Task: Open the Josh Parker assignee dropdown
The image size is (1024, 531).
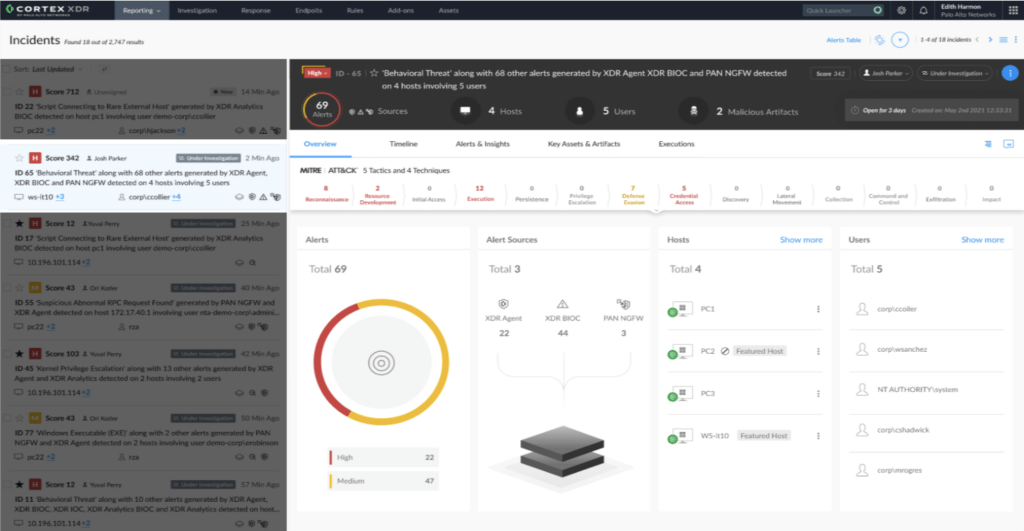Action: point(886,73)
